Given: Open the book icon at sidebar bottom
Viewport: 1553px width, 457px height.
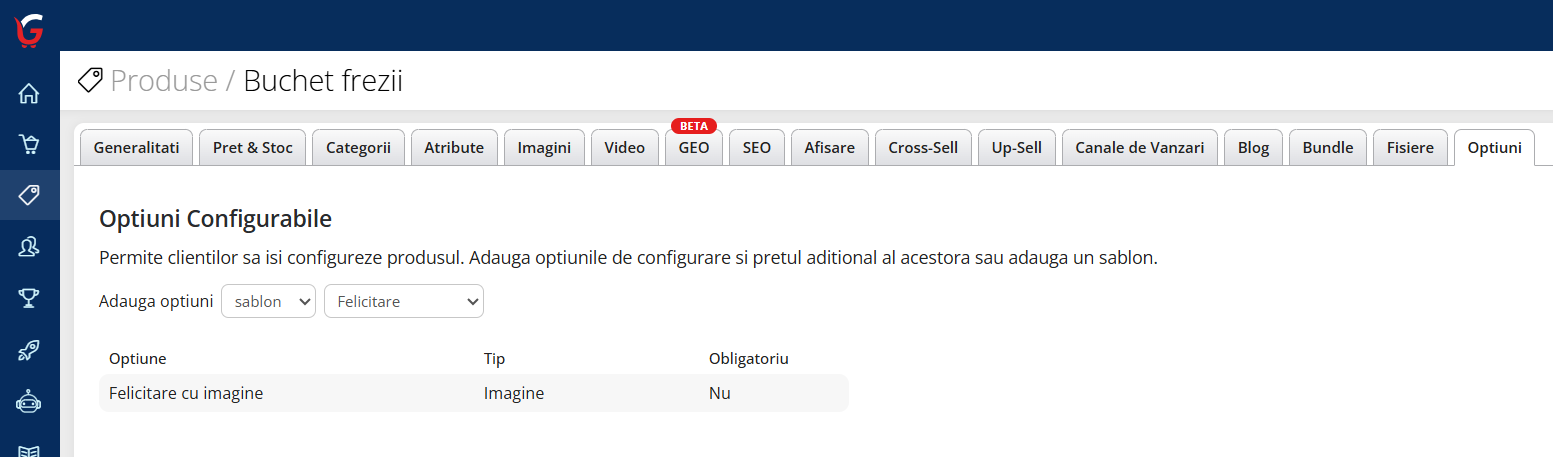Looking at the screenshot, I should click(29, 450).
